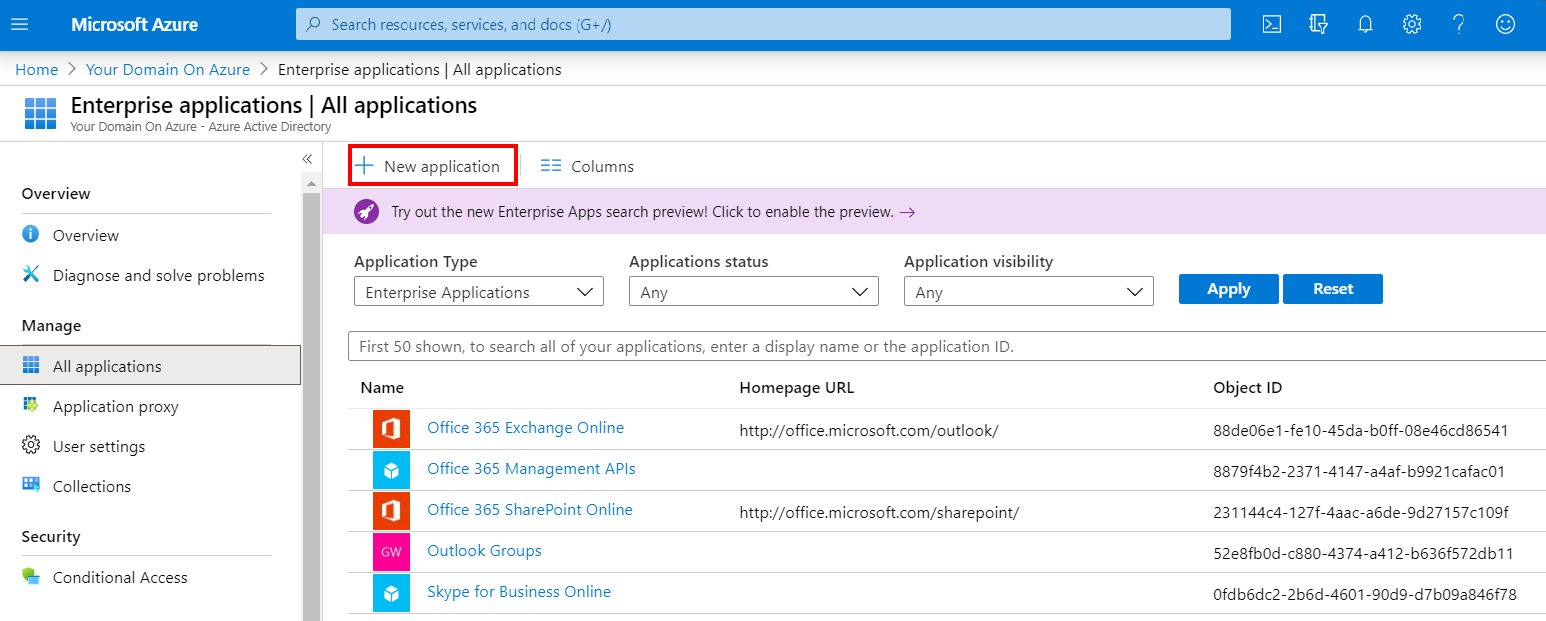Click the New application button
Image resolution: width=1546 pixels, height=621 pixels.
[x=432, y=165]
